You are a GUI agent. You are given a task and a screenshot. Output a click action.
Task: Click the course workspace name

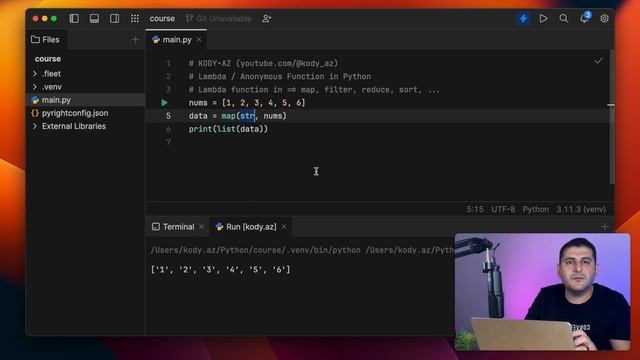click(162, 18)
